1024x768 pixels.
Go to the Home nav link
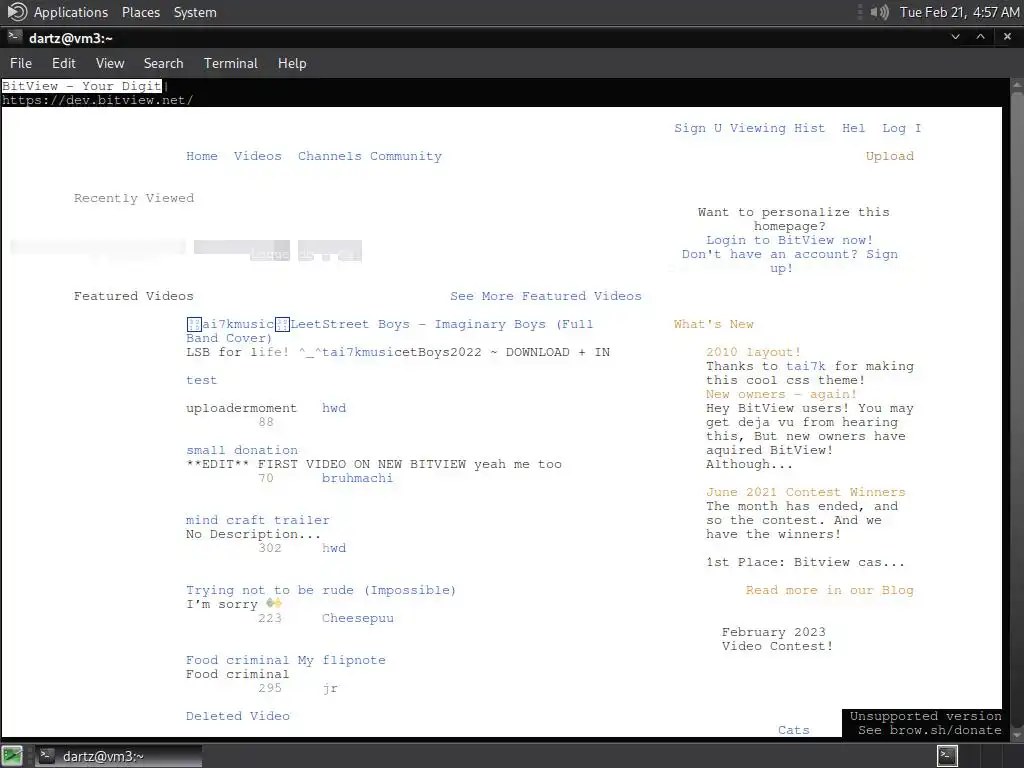click(202, 156)
